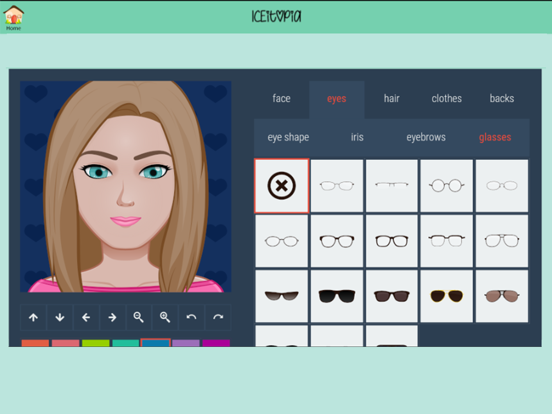This screenshot has height=414, width=552.
Task: Click the ICEitopia title logo
Action: click(x=276, y=16)
